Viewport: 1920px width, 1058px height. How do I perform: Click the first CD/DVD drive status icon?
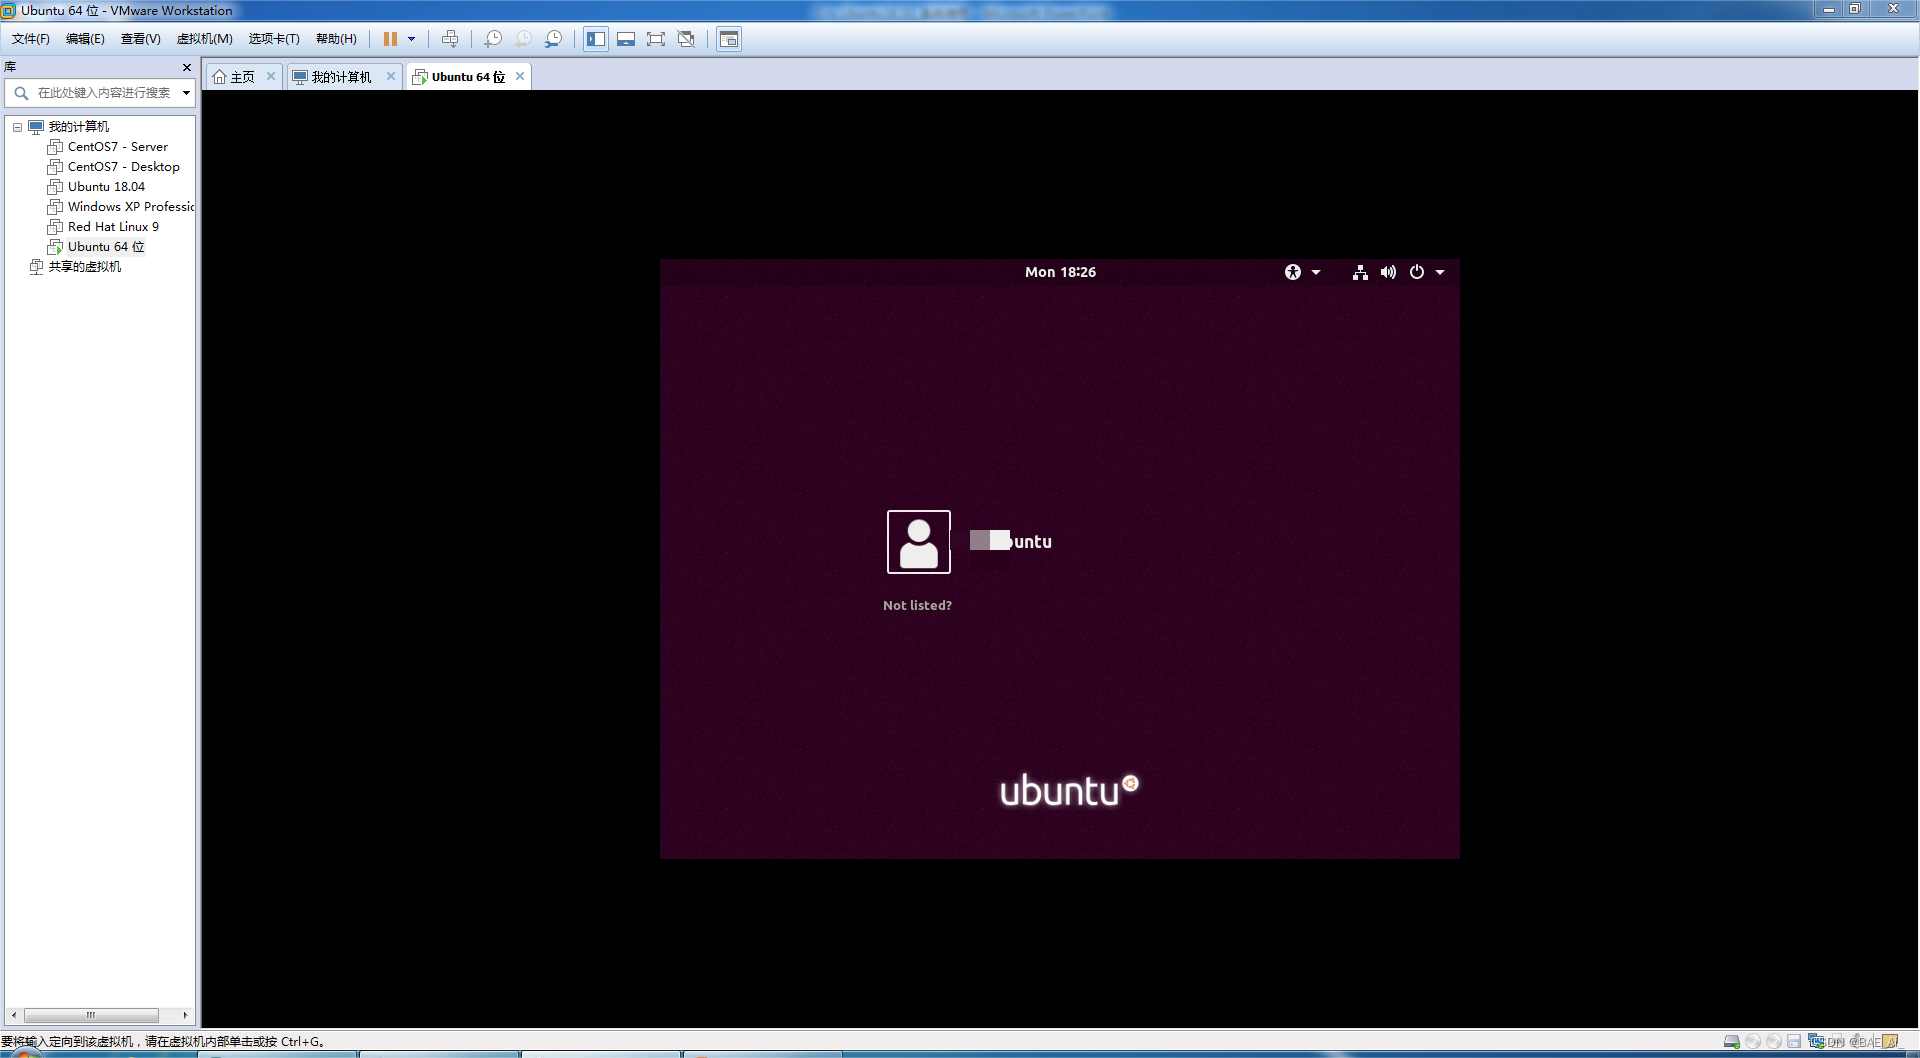(x=1753, y=1042)
